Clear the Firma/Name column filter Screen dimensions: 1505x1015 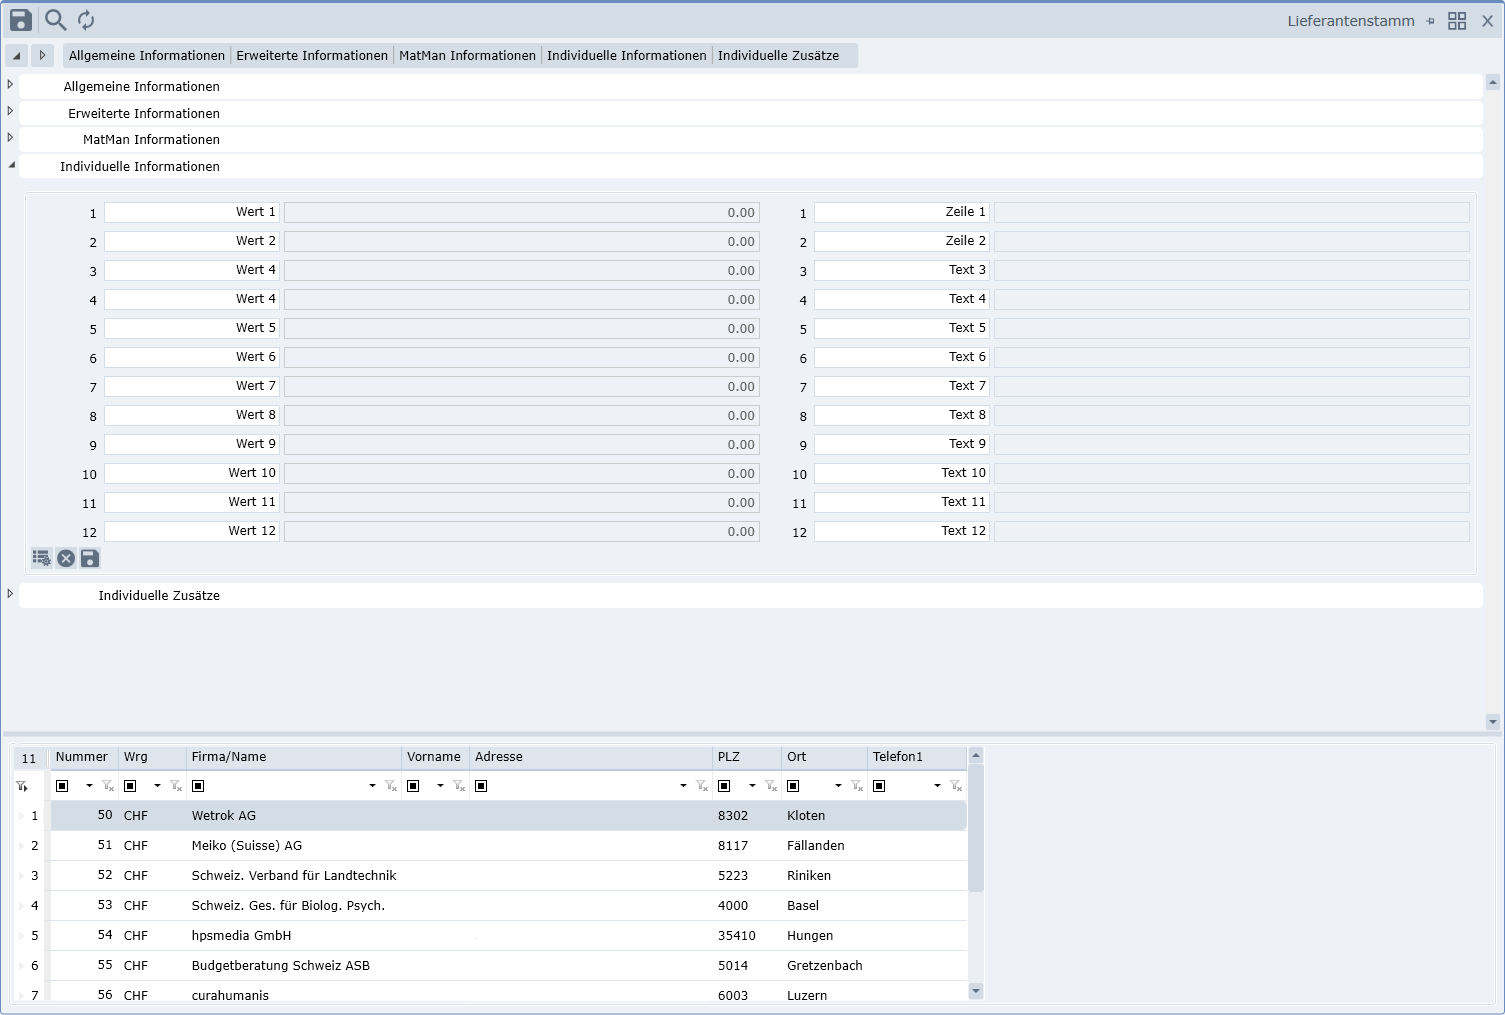391,786
